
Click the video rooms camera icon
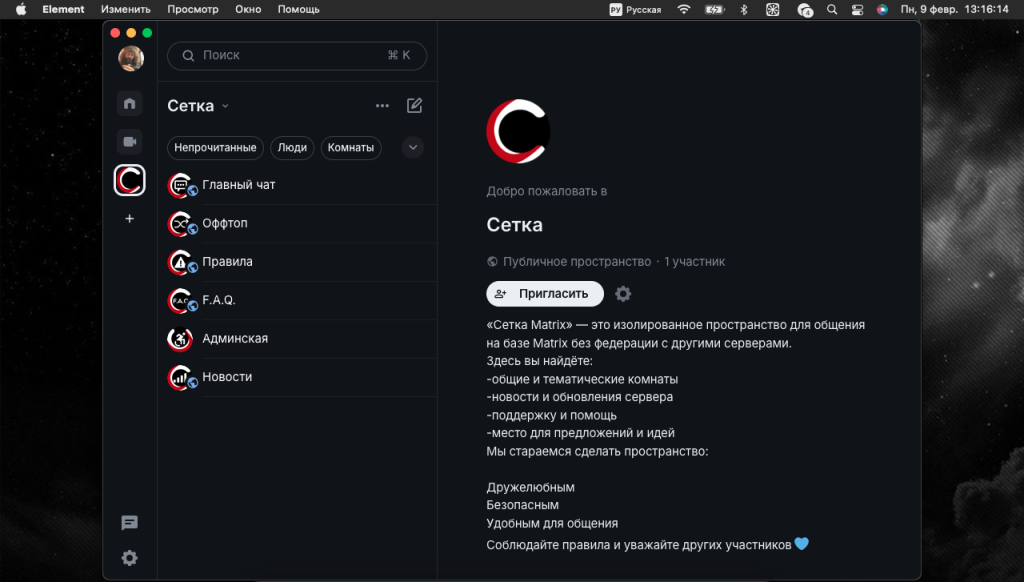(x=129, y=141)
